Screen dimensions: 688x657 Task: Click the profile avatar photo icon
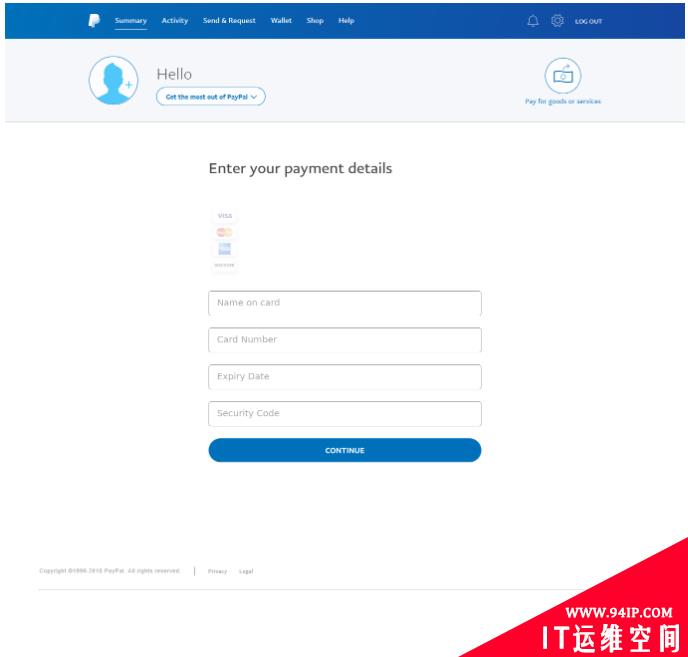pos(113,80)
